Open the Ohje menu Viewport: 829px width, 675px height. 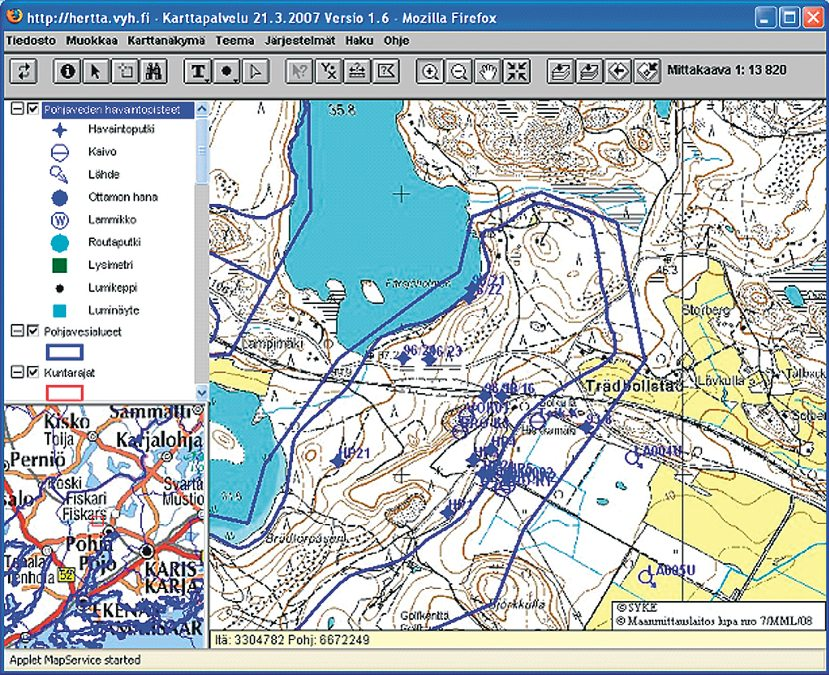397,41
